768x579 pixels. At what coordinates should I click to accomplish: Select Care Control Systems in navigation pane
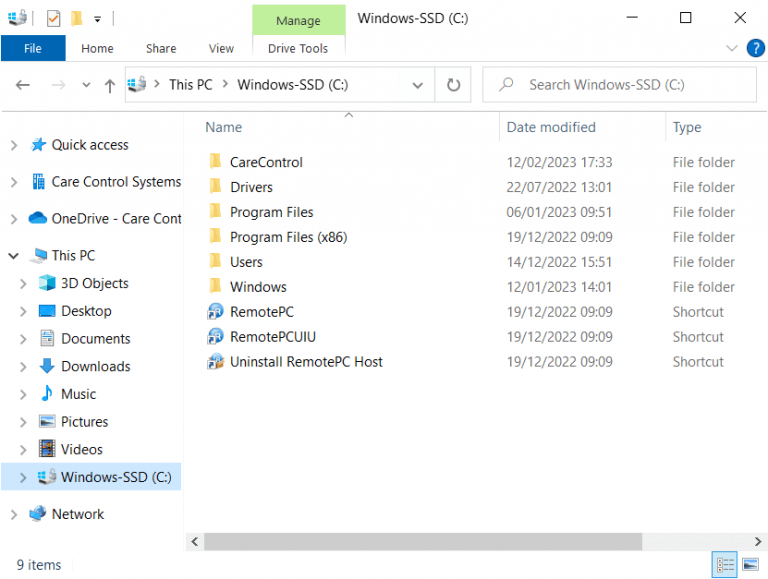pyautogui.click(x=116, y=182)
